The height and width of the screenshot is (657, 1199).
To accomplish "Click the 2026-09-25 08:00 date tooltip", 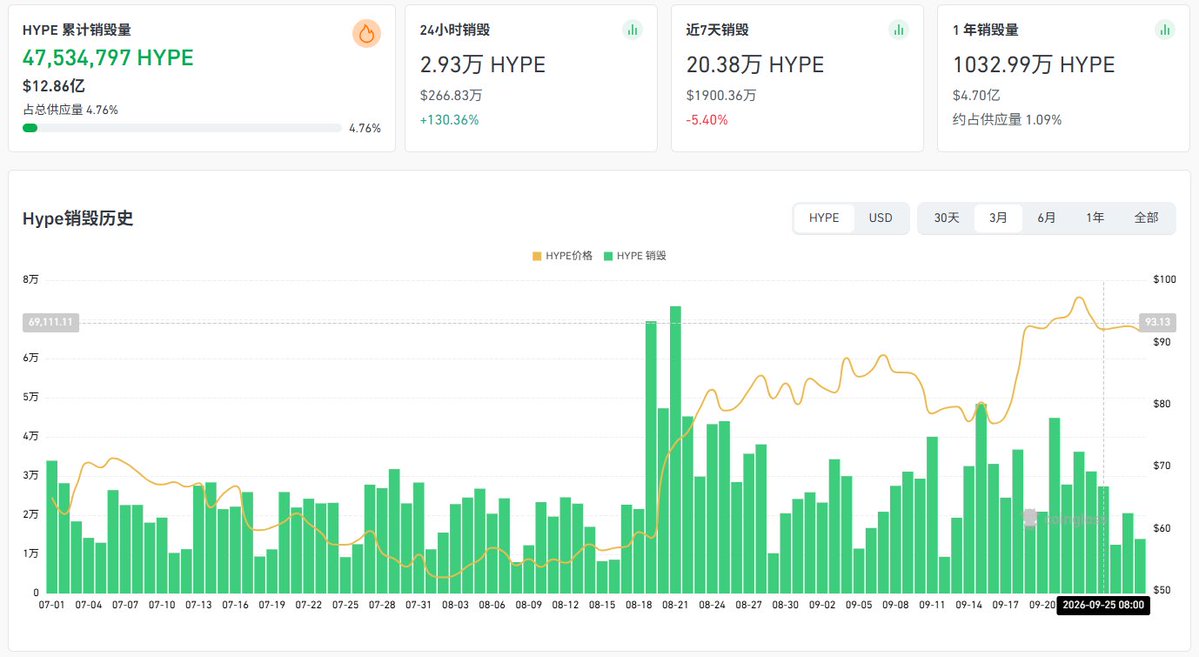I will [1103, 605].
